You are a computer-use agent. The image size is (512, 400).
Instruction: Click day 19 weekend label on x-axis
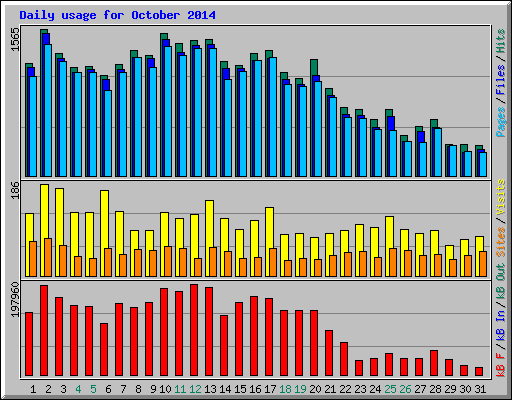(300, 389)
